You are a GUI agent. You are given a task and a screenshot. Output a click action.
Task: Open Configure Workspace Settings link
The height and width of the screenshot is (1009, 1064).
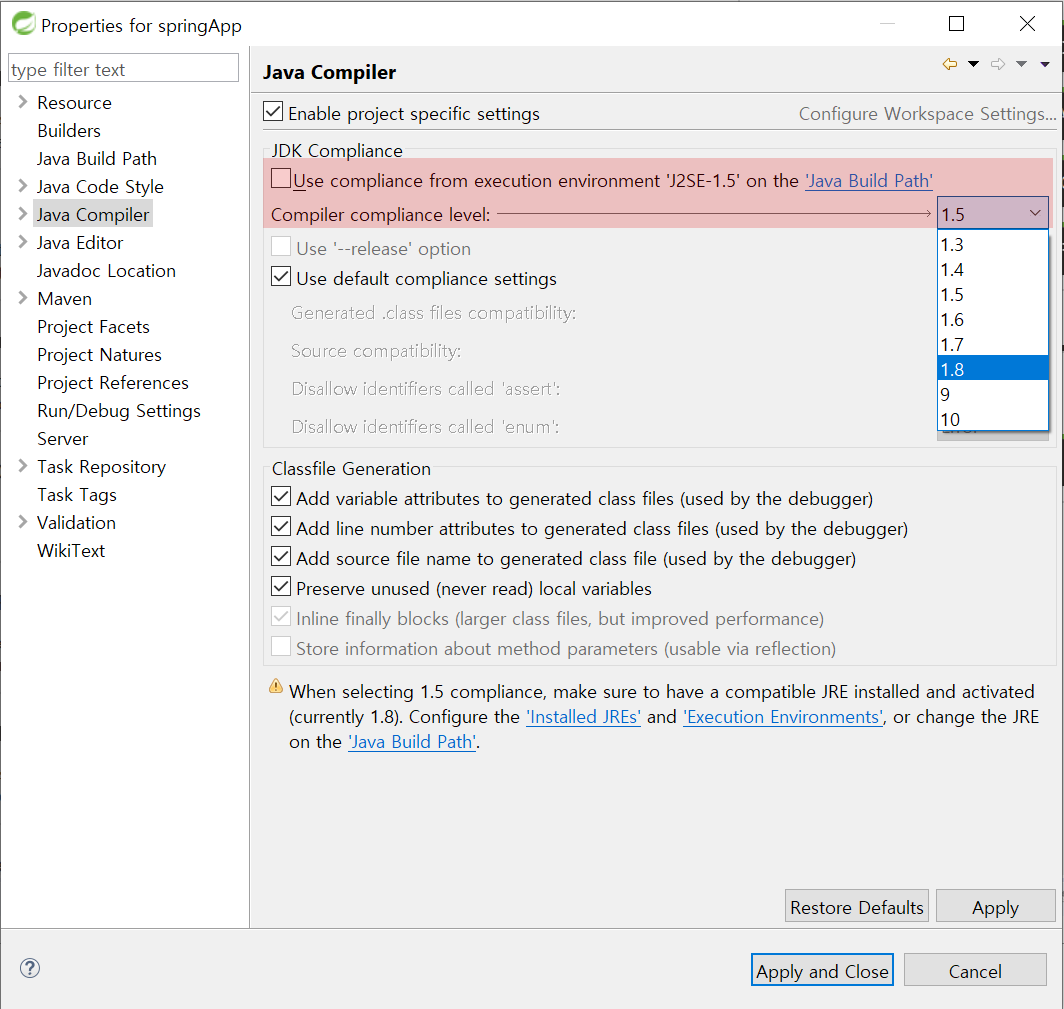point(927,113)
